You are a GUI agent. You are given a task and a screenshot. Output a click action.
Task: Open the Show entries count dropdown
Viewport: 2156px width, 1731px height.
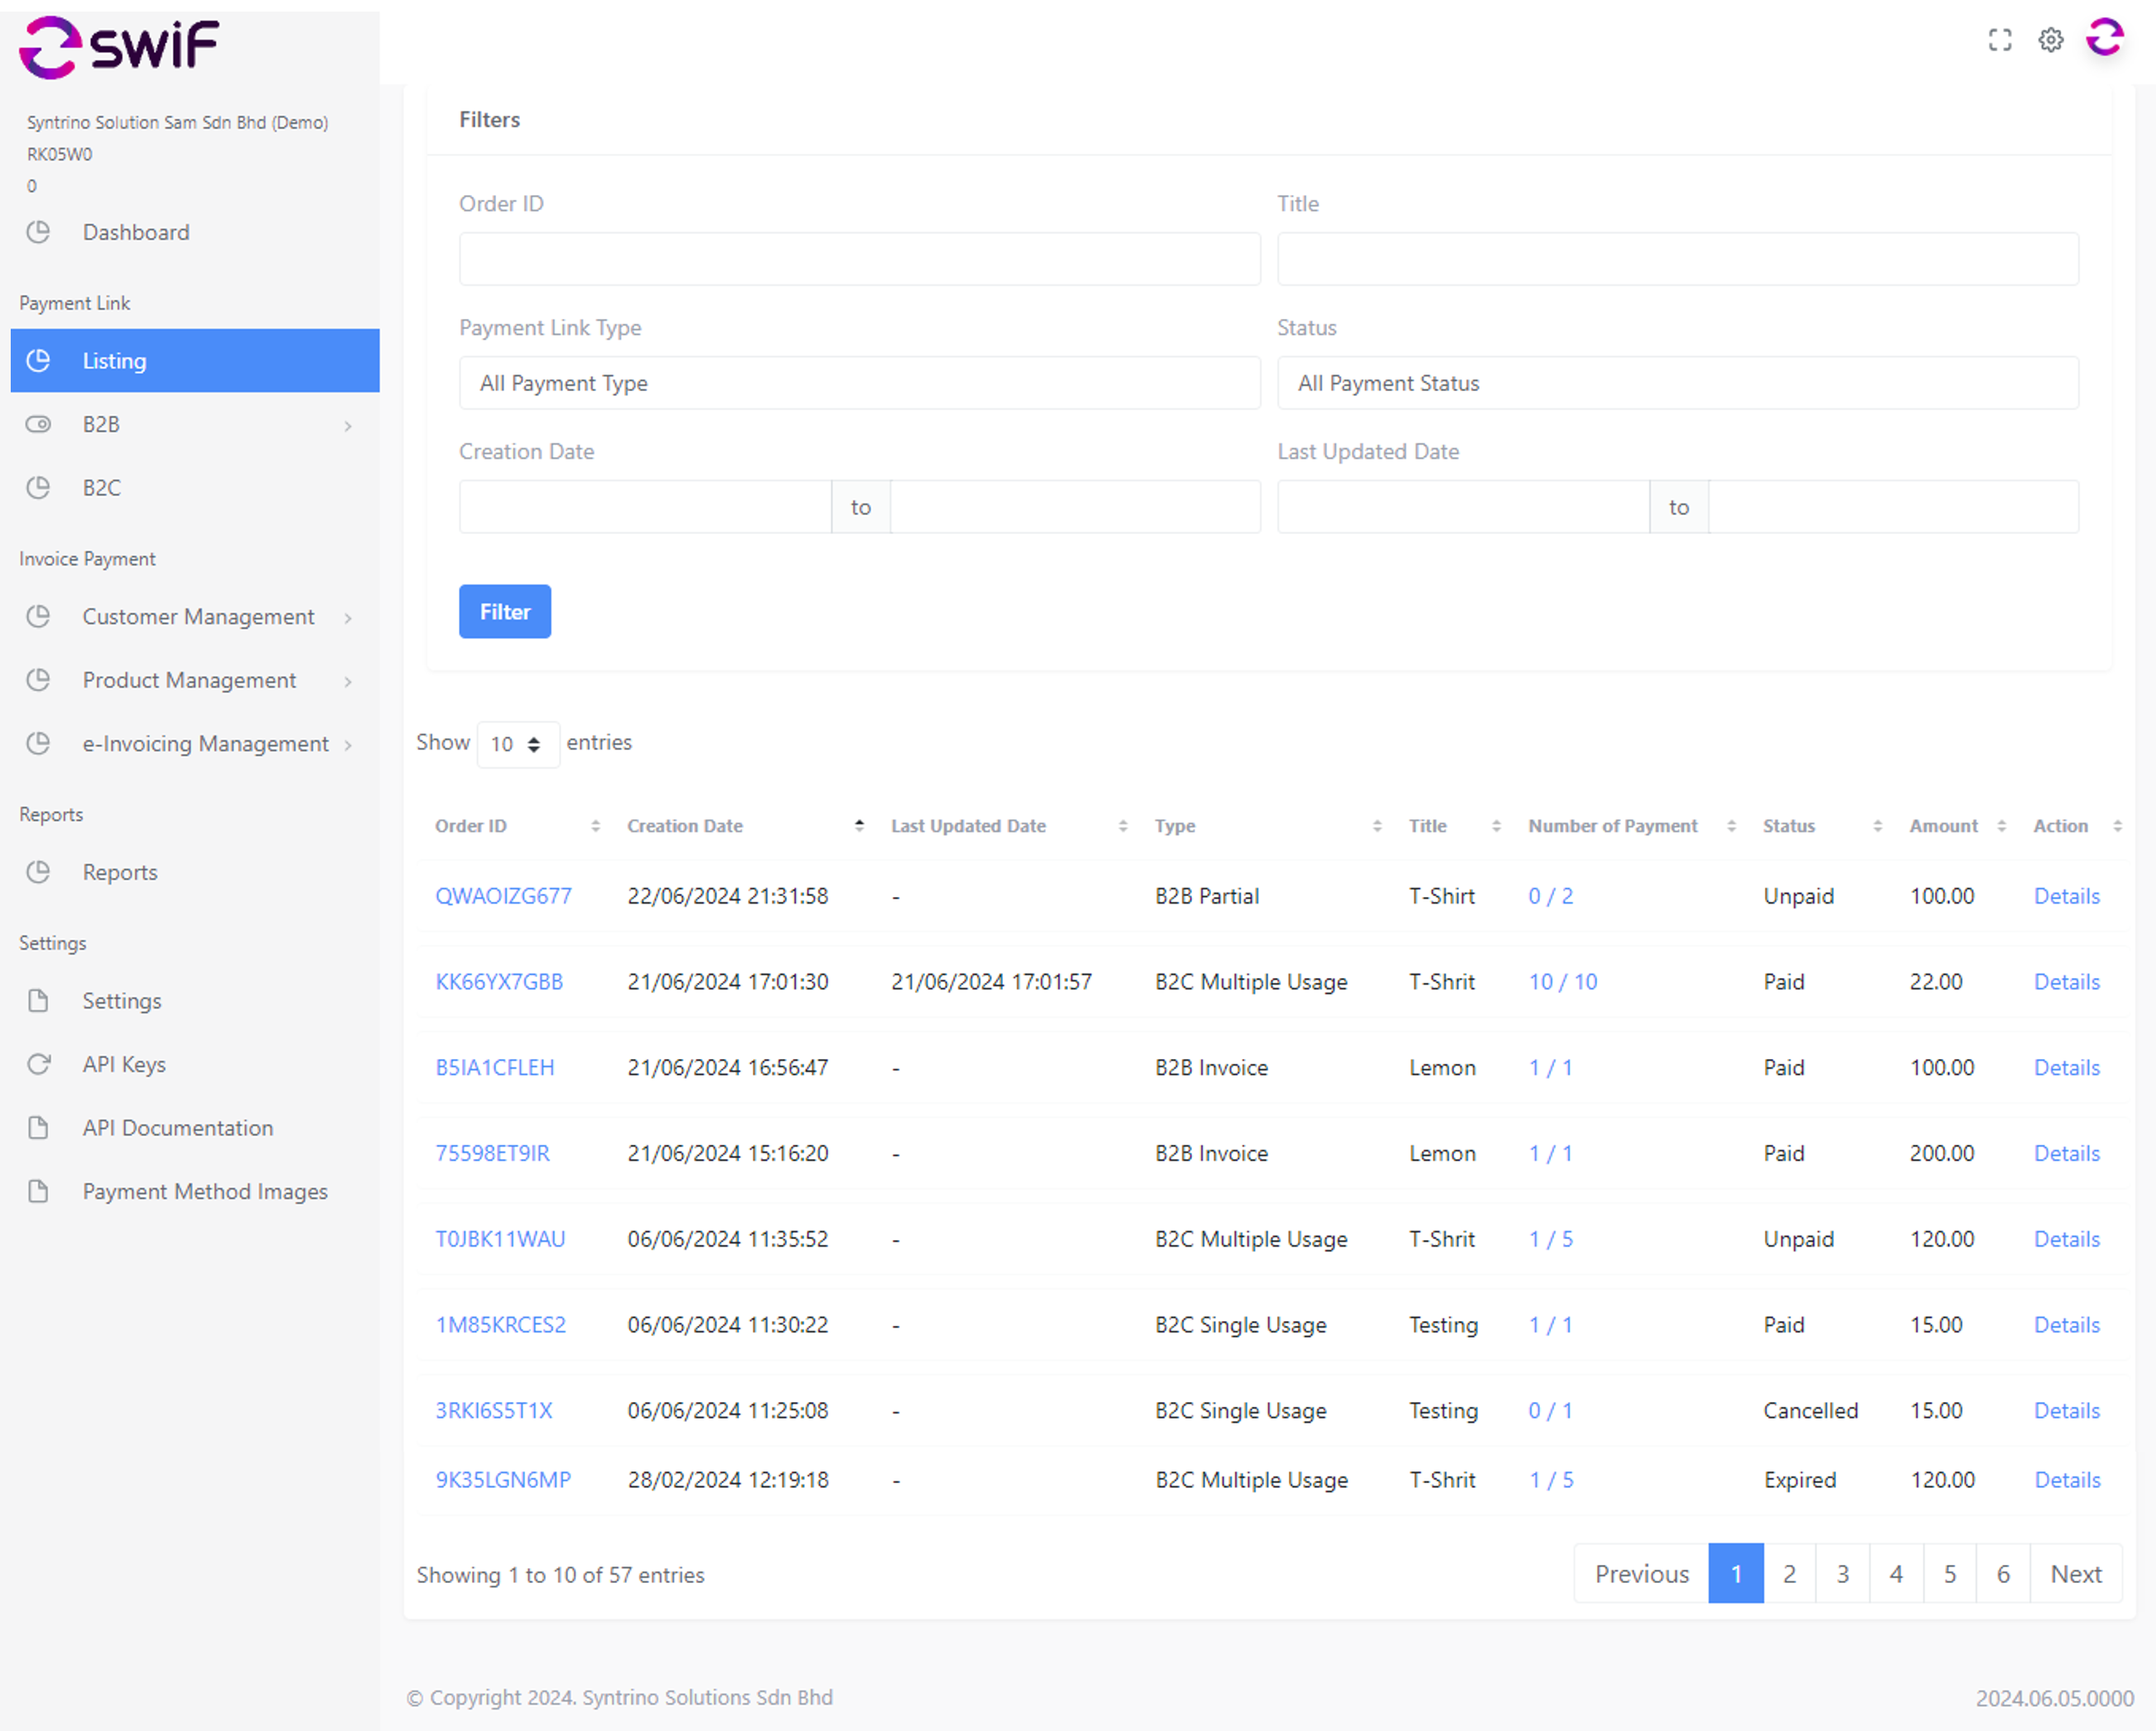(x=517, y=744)
